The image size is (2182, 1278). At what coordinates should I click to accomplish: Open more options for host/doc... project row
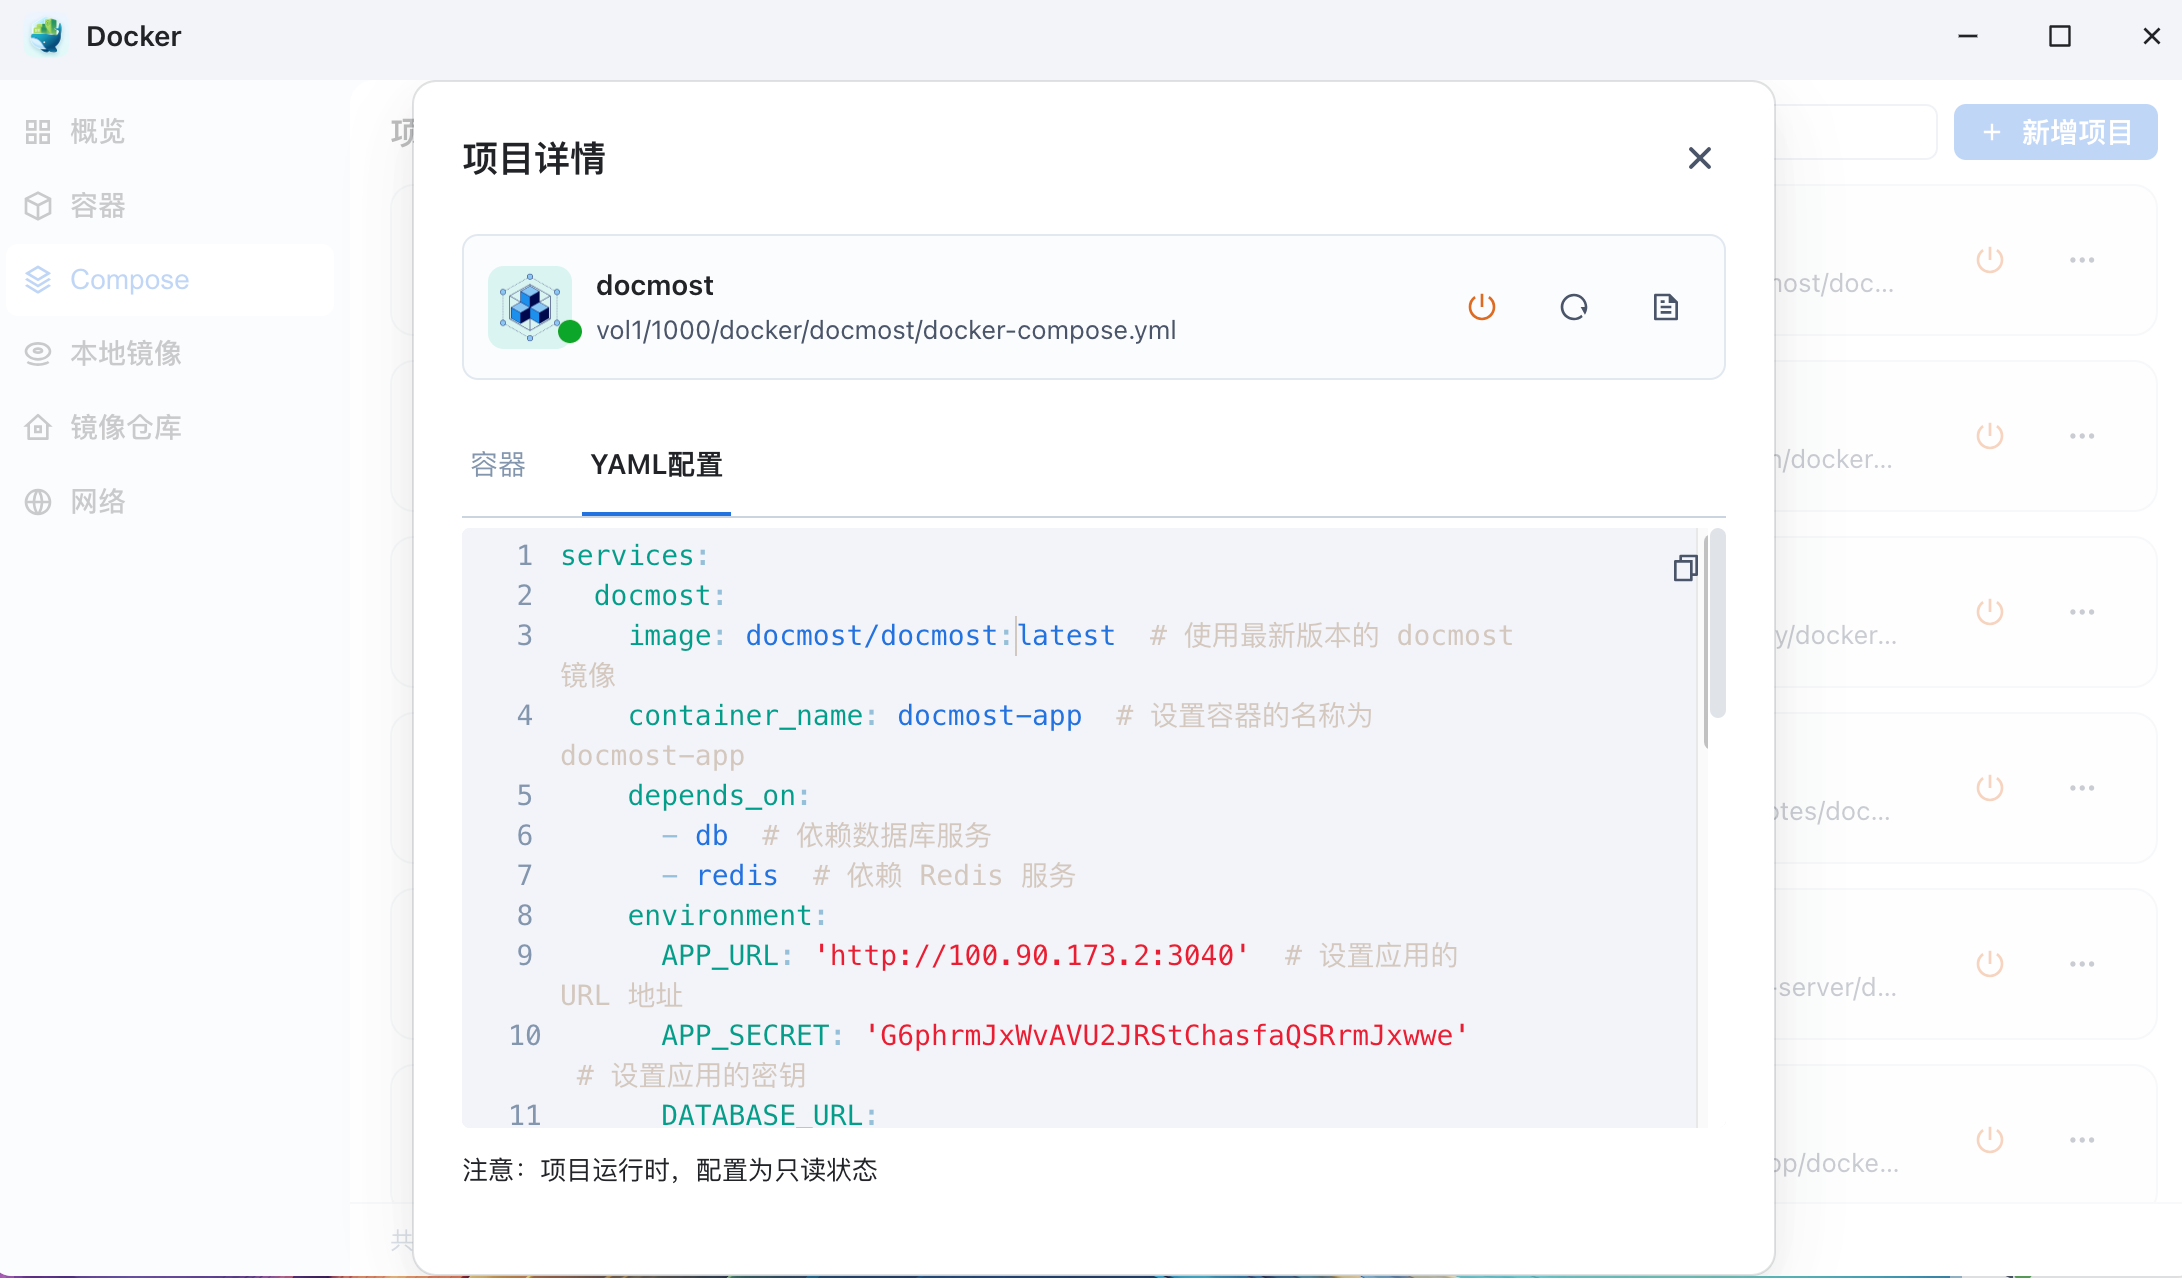click(2082, 260)
